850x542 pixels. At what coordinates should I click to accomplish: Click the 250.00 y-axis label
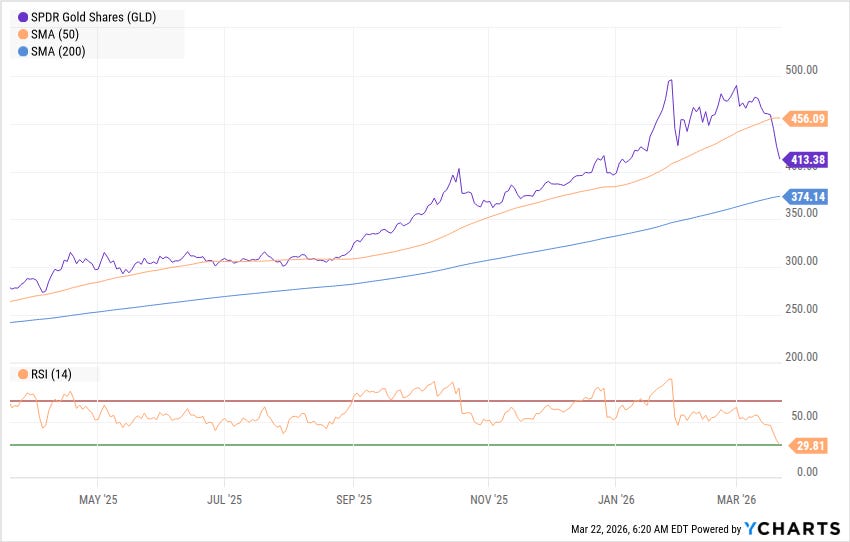[801, 309]
